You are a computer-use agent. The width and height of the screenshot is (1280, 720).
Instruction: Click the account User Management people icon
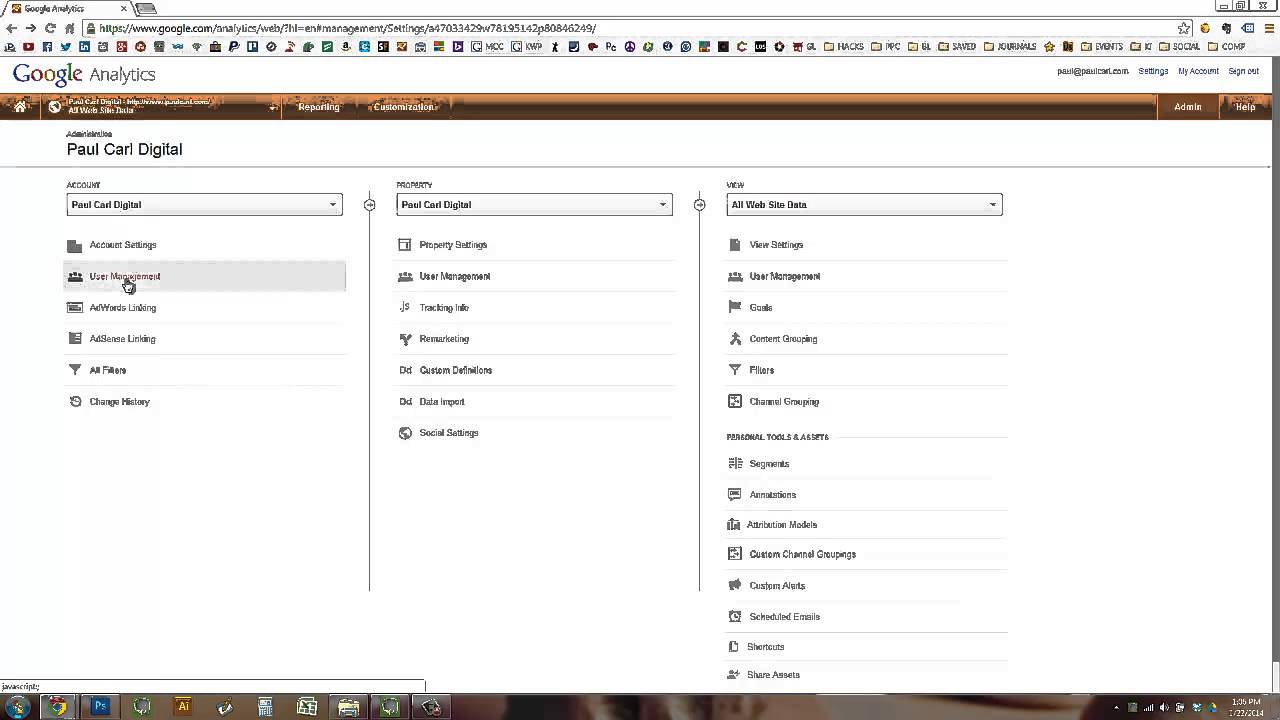coord(74,277)
